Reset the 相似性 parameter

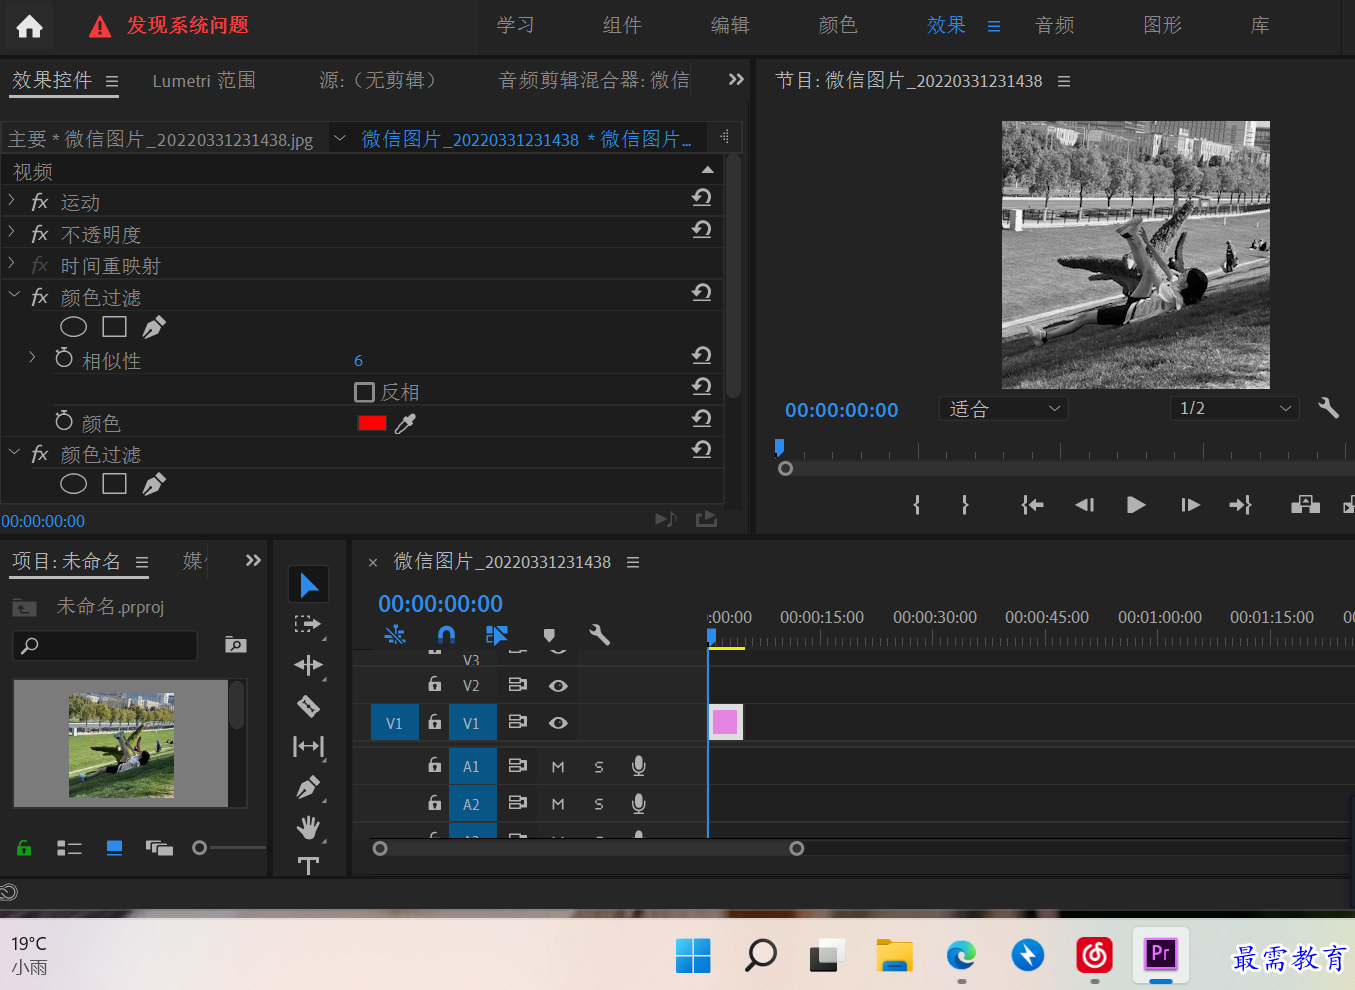[x=702, y=356]
